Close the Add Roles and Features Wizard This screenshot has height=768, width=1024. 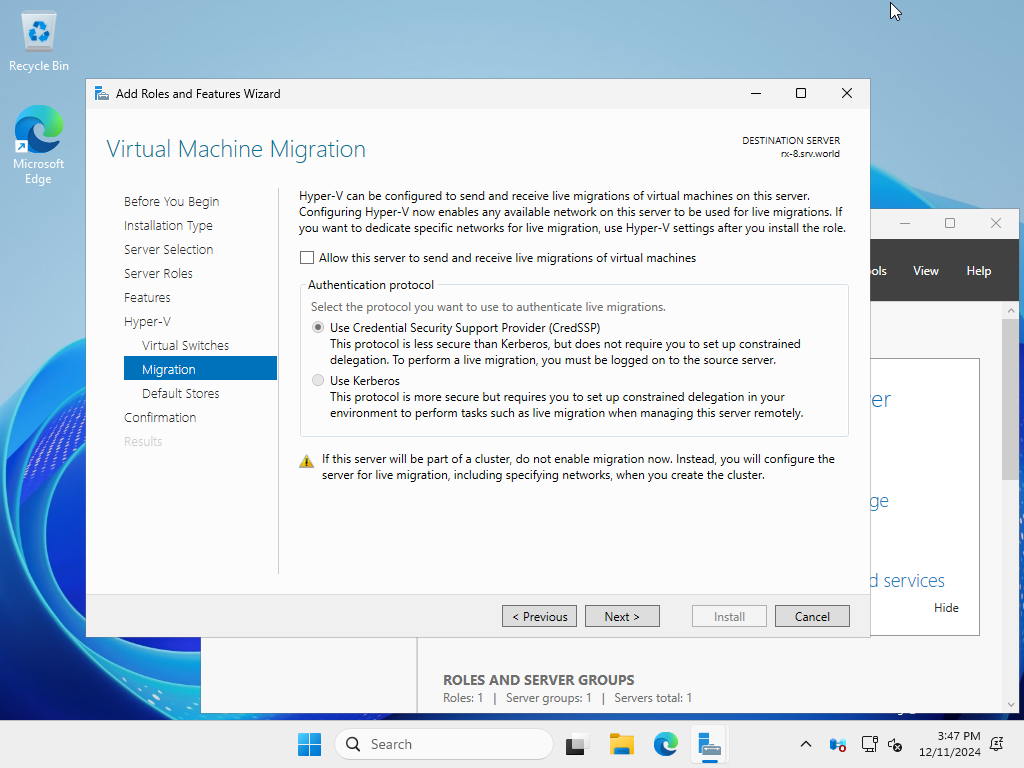point(846,93)
